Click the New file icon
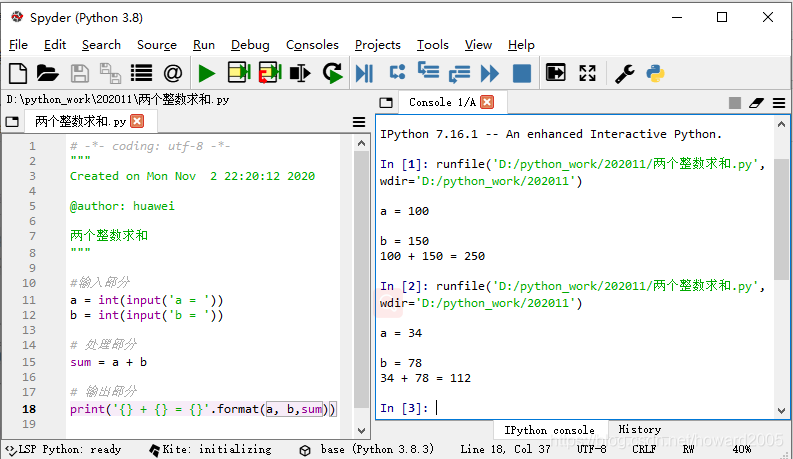793x459 pixels. 18,73
